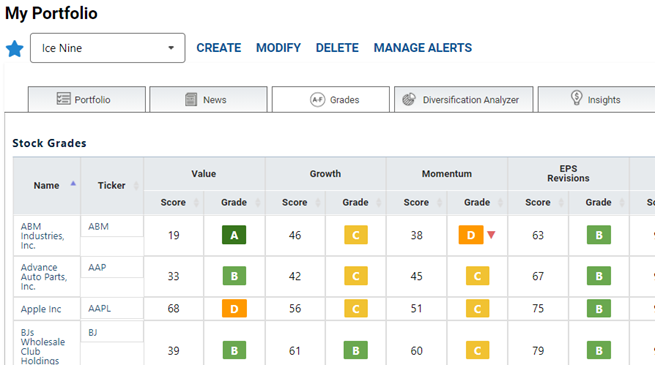Click BJs Momentum grade C badge

tap(477, 350)
